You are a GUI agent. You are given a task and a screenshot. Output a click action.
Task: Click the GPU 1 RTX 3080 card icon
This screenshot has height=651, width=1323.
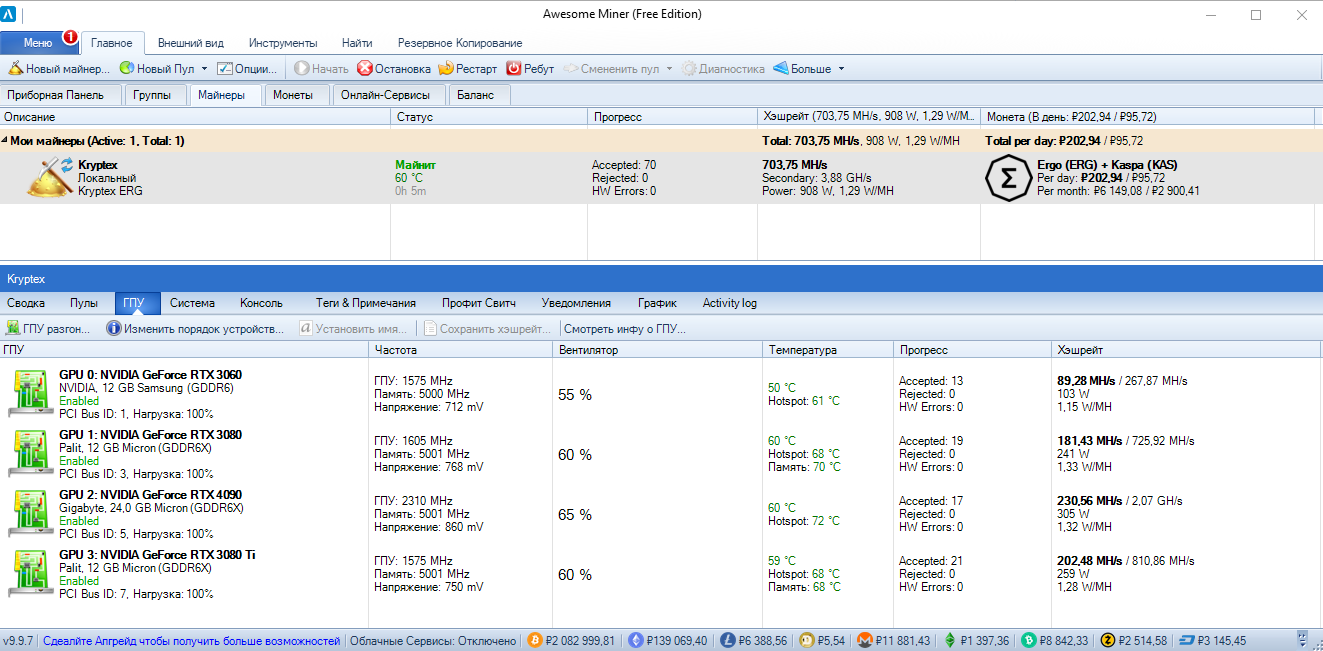click(x=29, y=453)
